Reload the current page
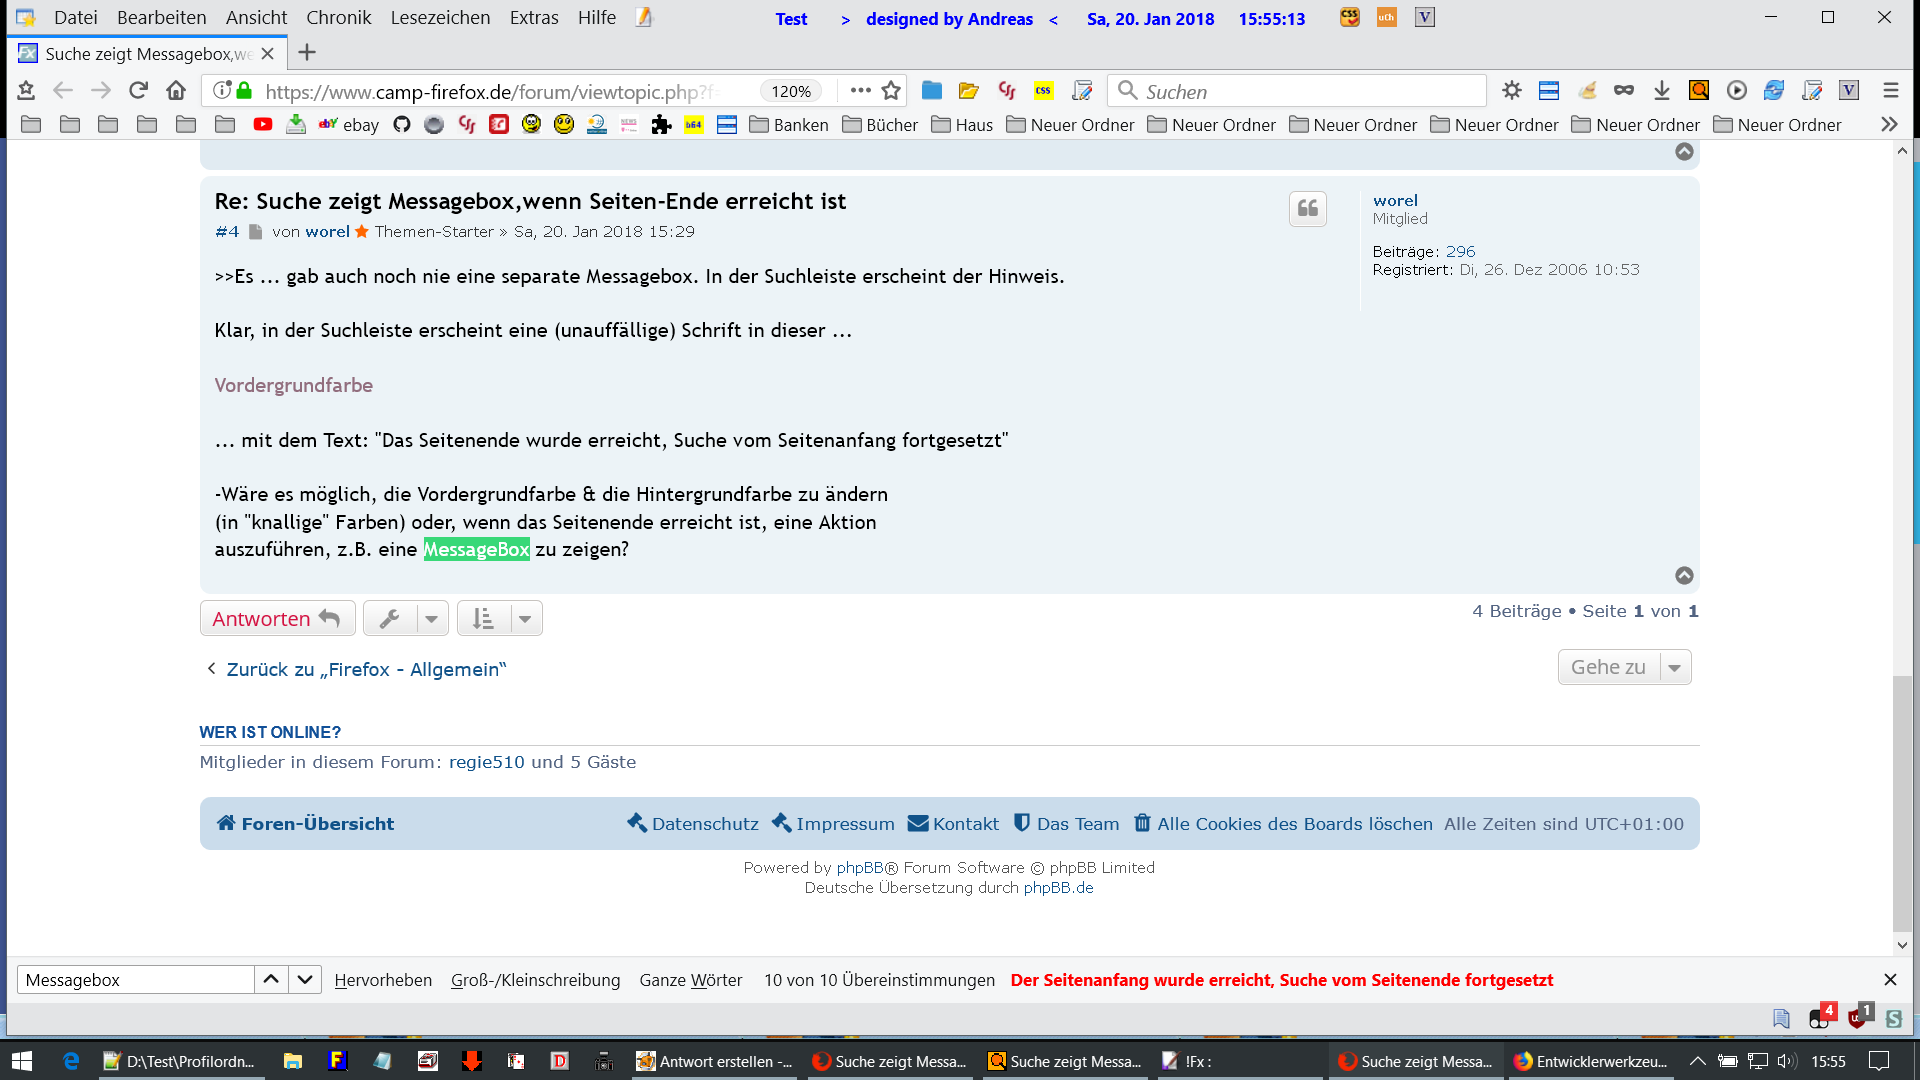This screenshot has height=1080, width=1920. coord(139,91)
